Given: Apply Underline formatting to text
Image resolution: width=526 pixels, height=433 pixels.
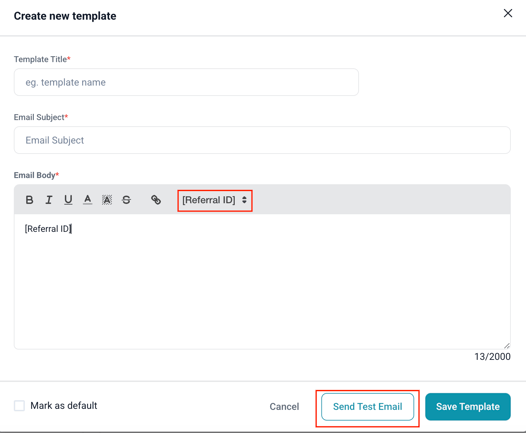Looking at the screenshot, I should pos(68,200).
